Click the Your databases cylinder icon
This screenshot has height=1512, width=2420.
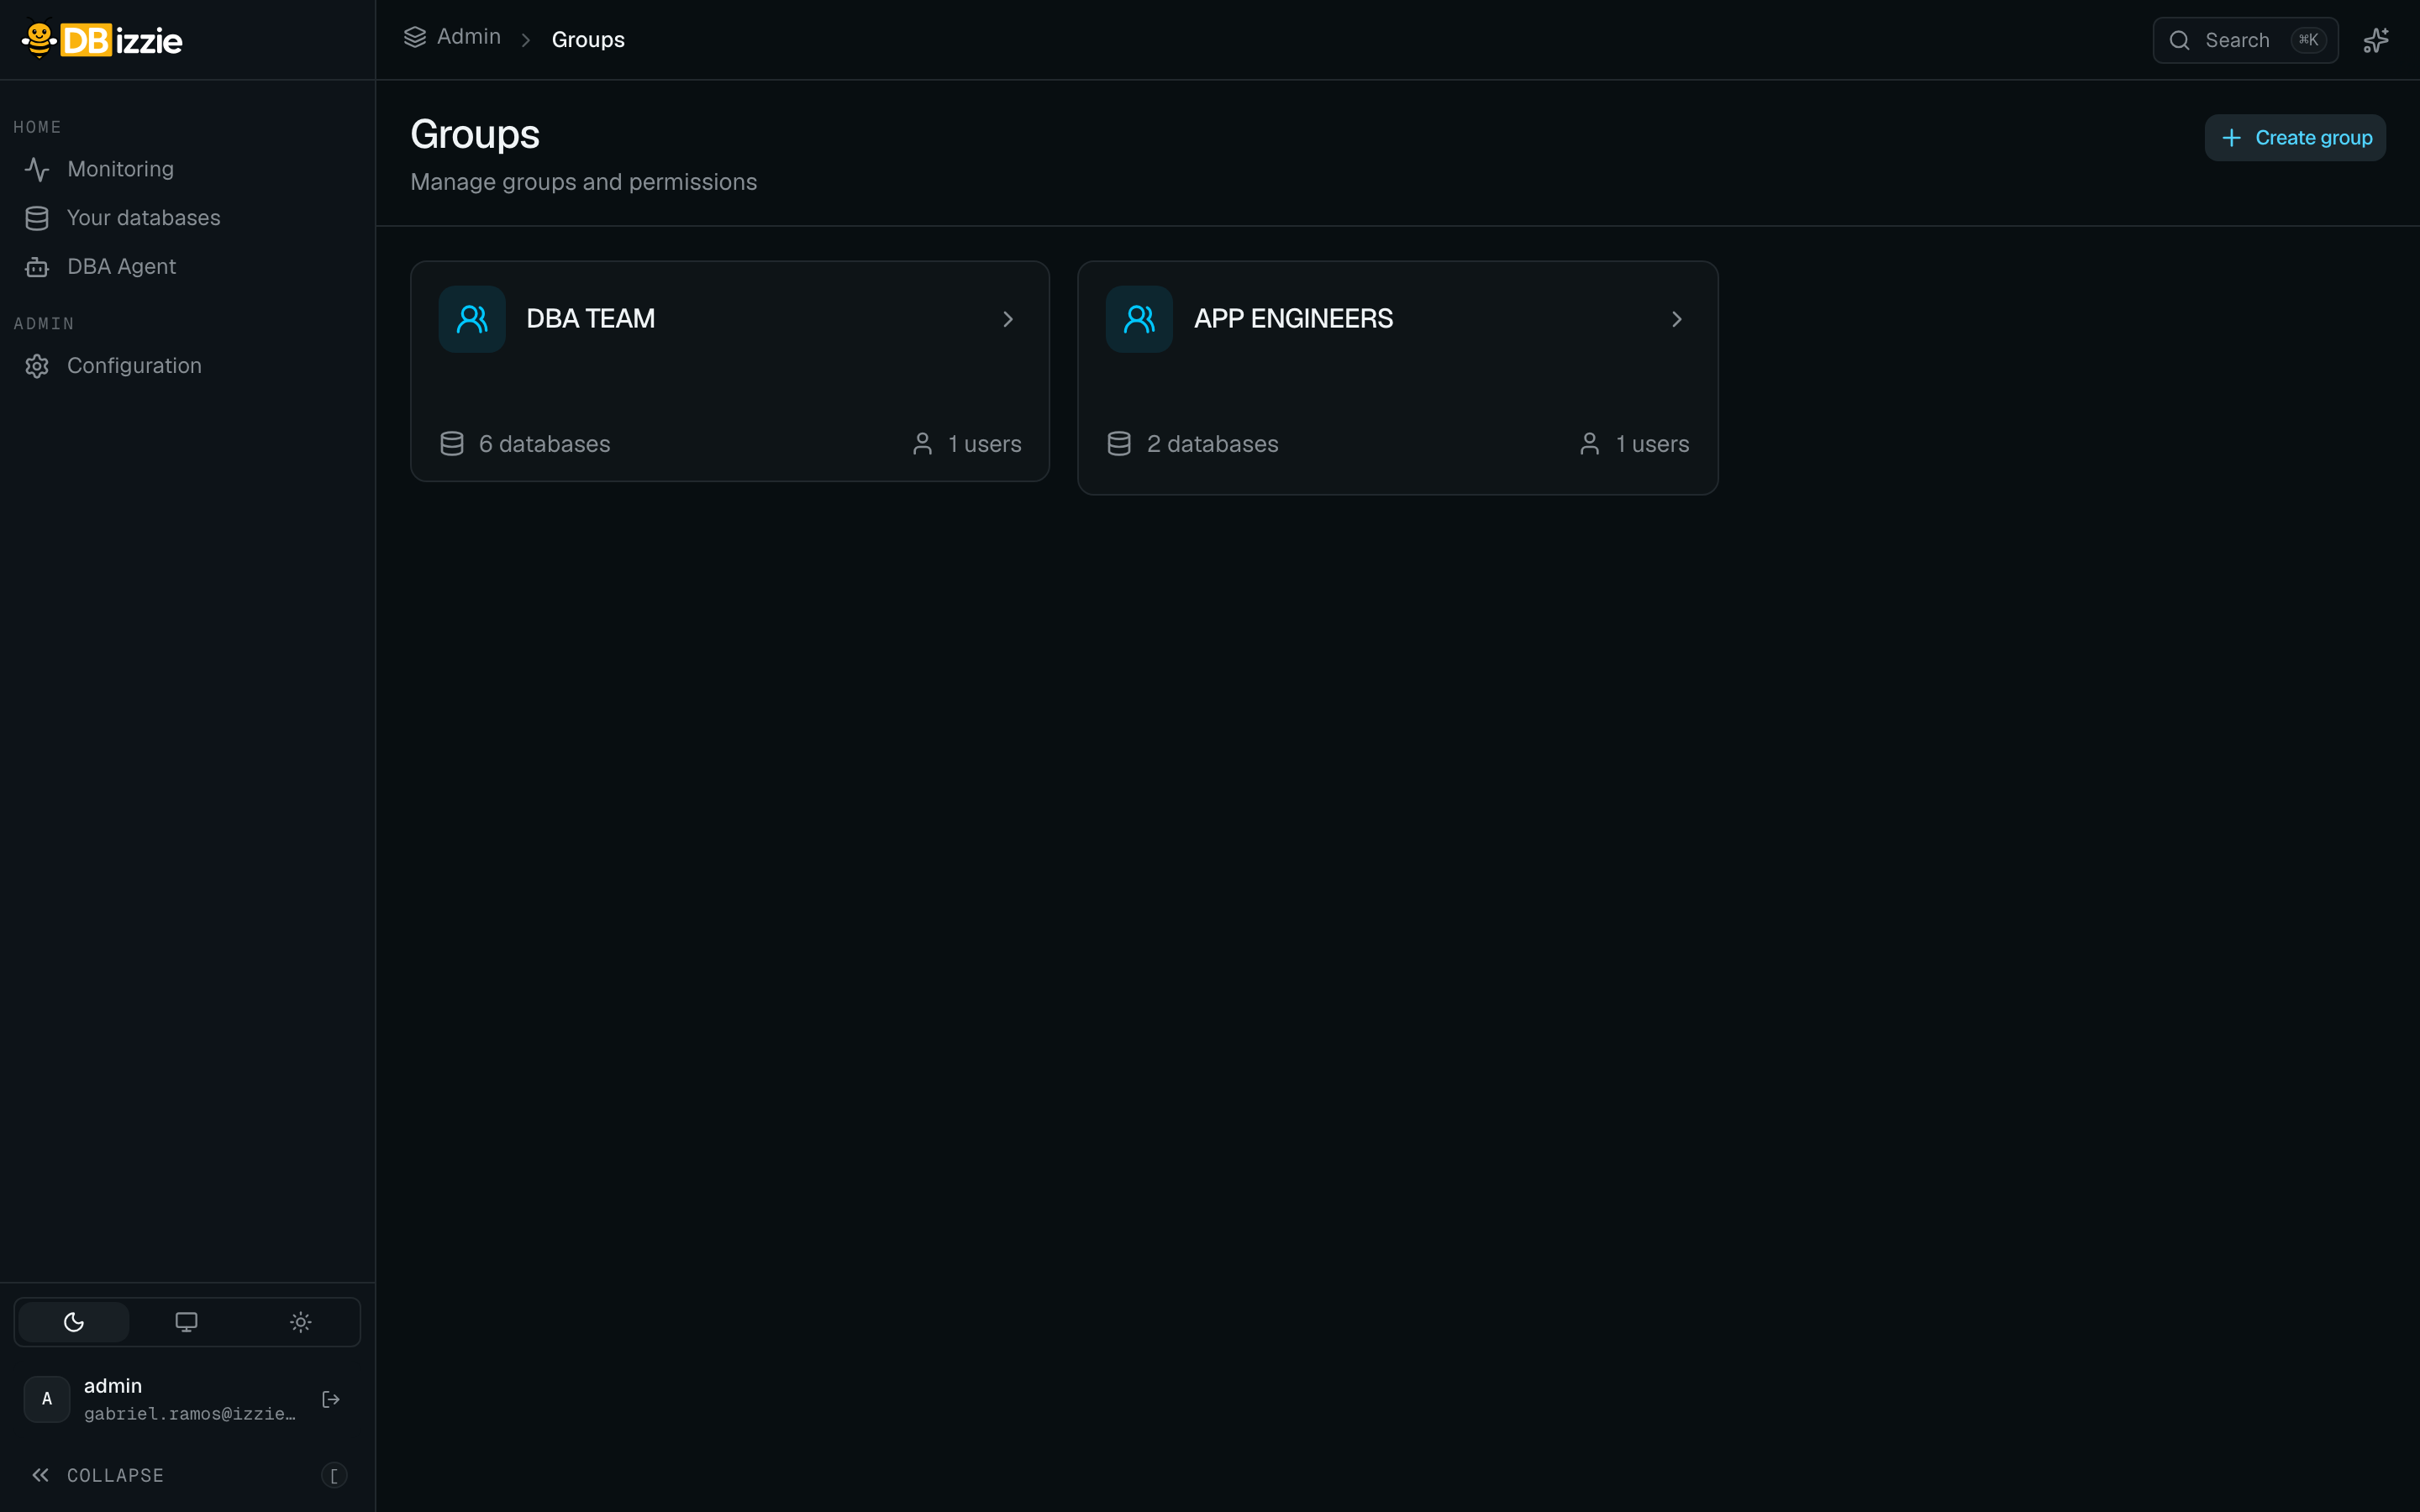(x=37, y=218)
